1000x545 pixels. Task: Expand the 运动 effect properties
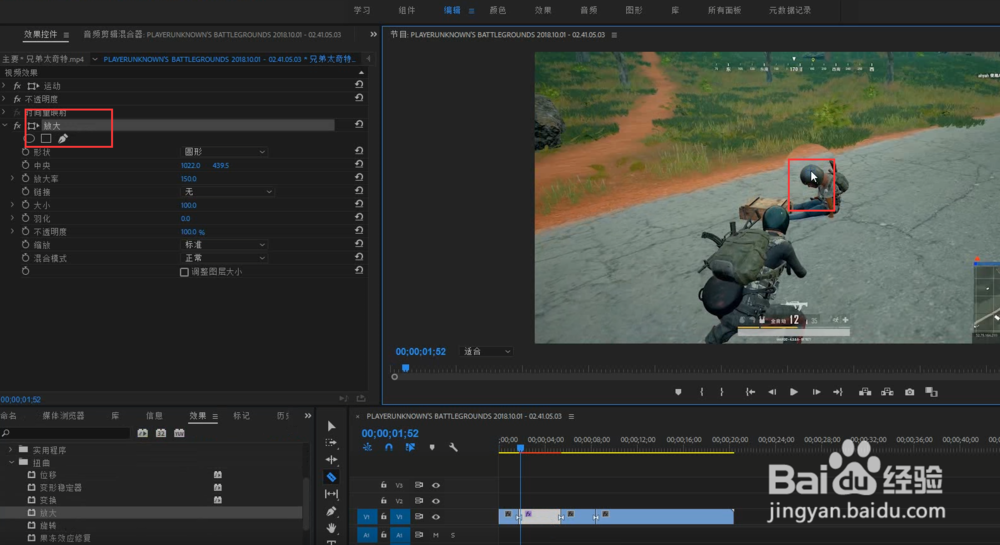tap(4, 85)
